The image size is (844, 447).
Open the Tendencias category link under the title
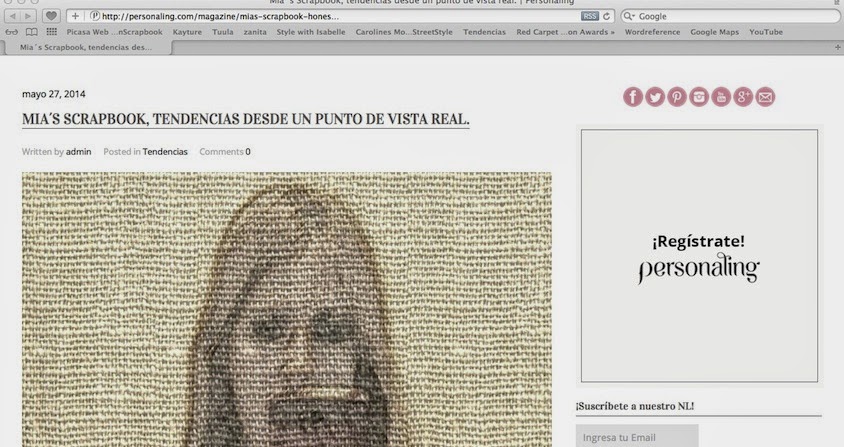point(165,152)
